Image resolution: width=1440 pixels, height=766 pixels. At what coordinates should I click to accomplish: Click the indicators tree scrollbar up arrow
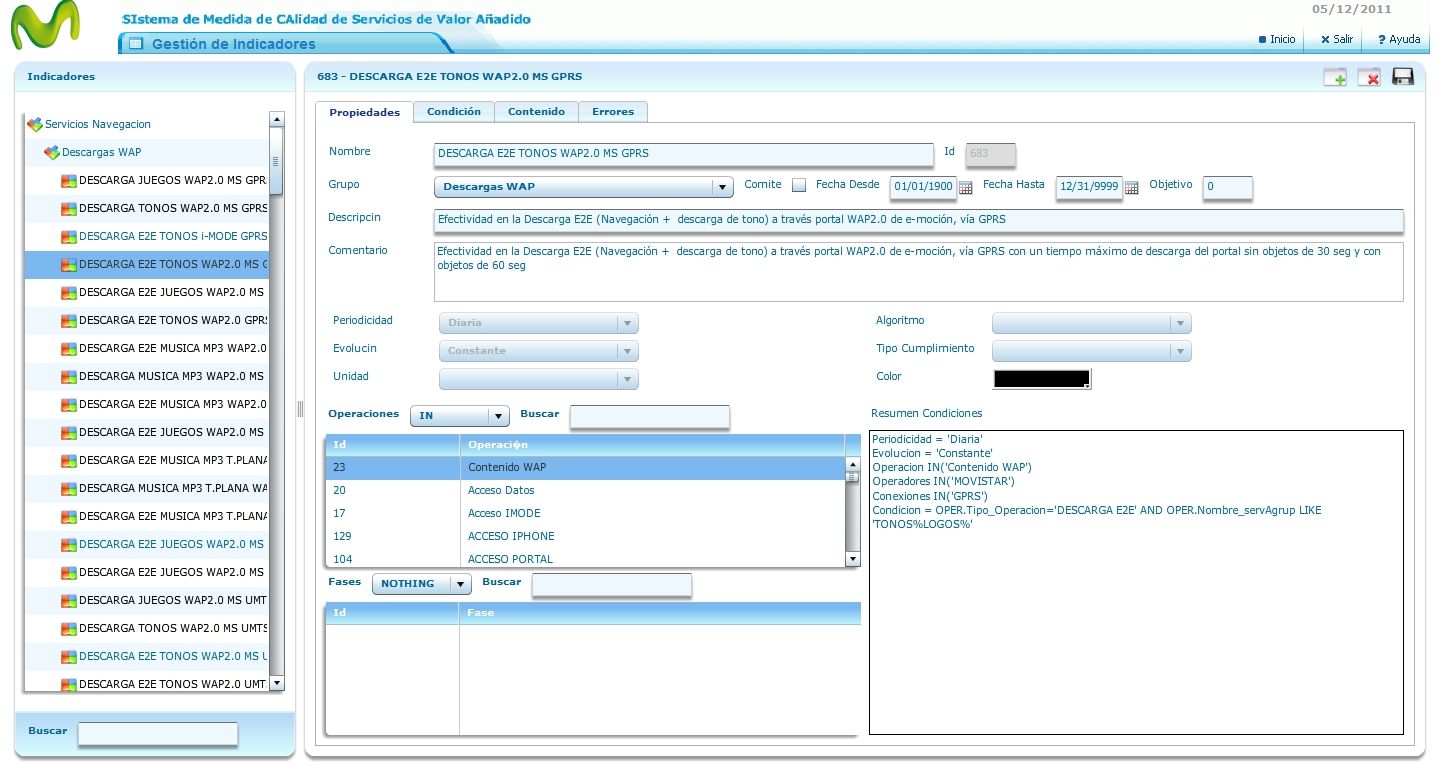coord(277,119)
